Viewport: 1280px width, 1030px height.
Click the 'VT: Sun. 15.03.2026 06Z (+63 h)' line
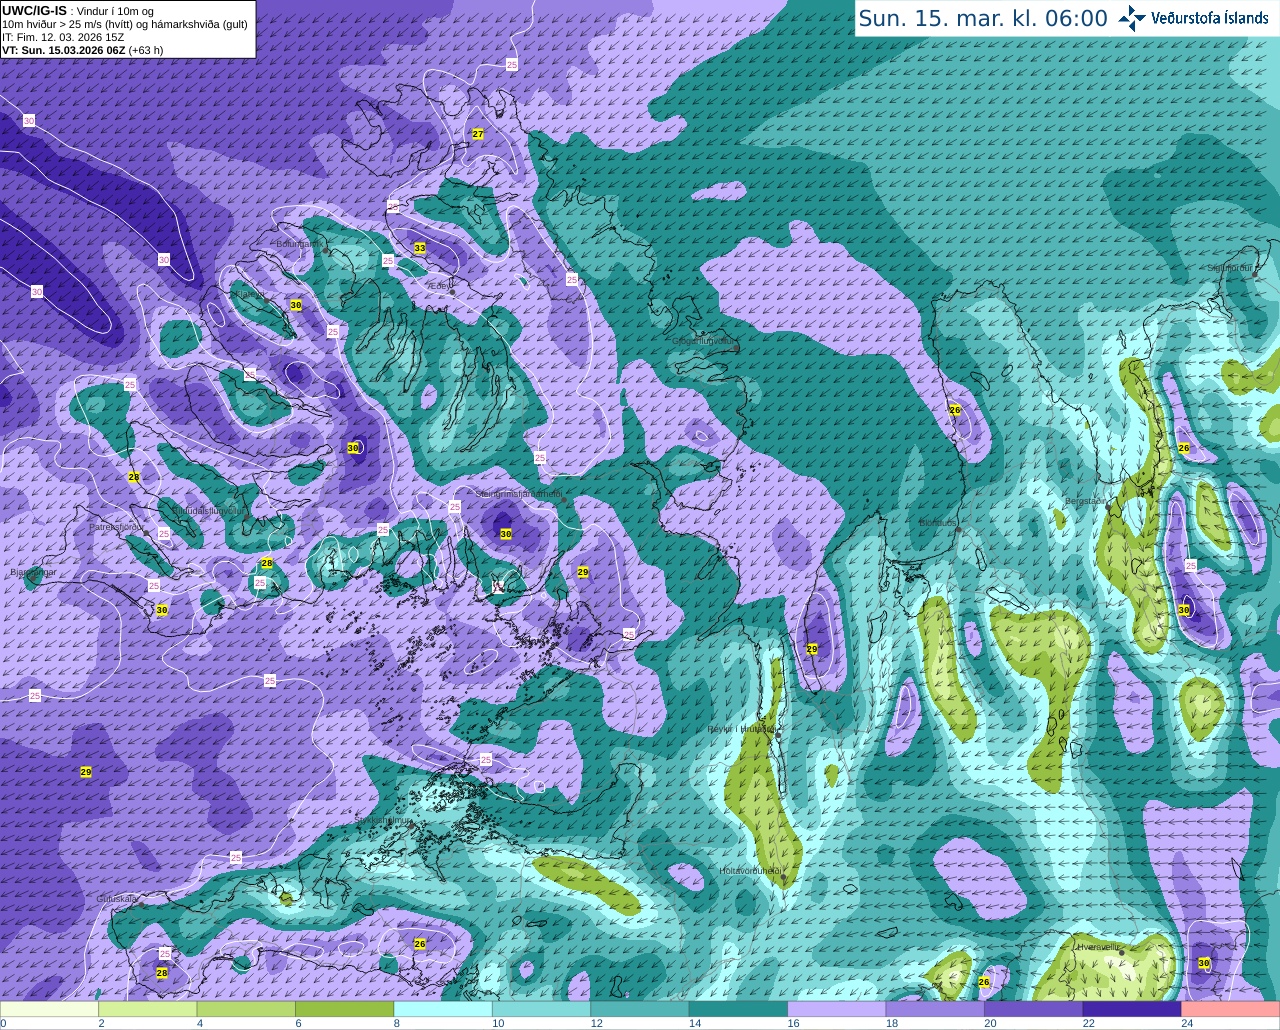[x=82, y=50]
